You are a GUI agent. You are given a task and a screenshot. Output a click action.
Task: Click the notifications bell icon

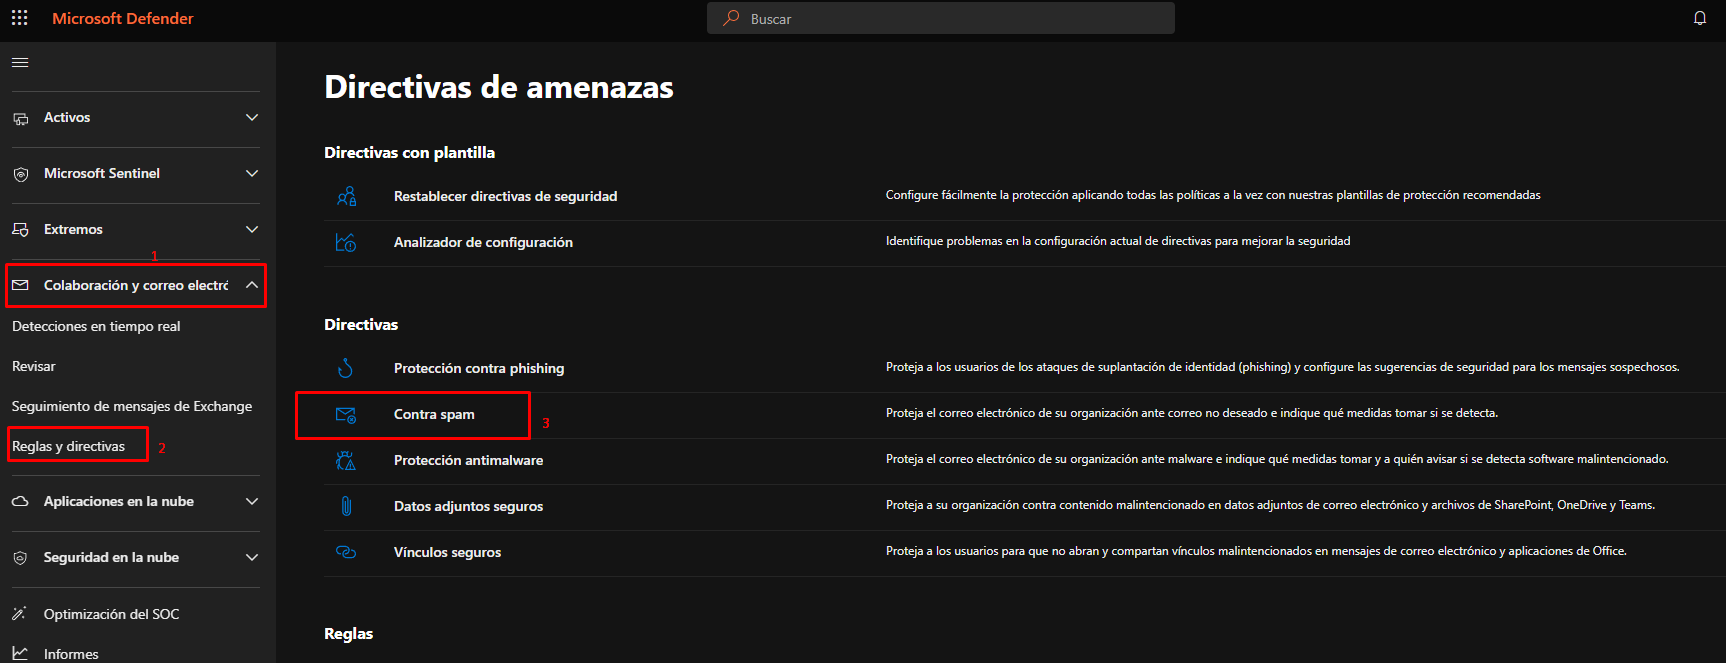point(1699,18)
